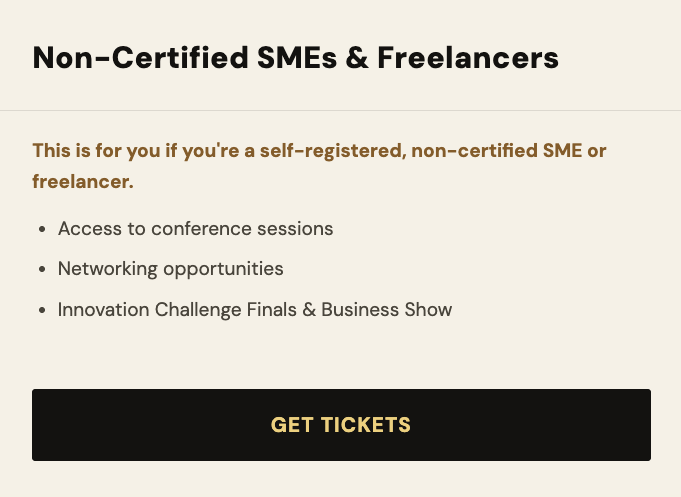Click the word 'SMEs' in the heading
Screen dimensions: 681x497
point(297,58)
